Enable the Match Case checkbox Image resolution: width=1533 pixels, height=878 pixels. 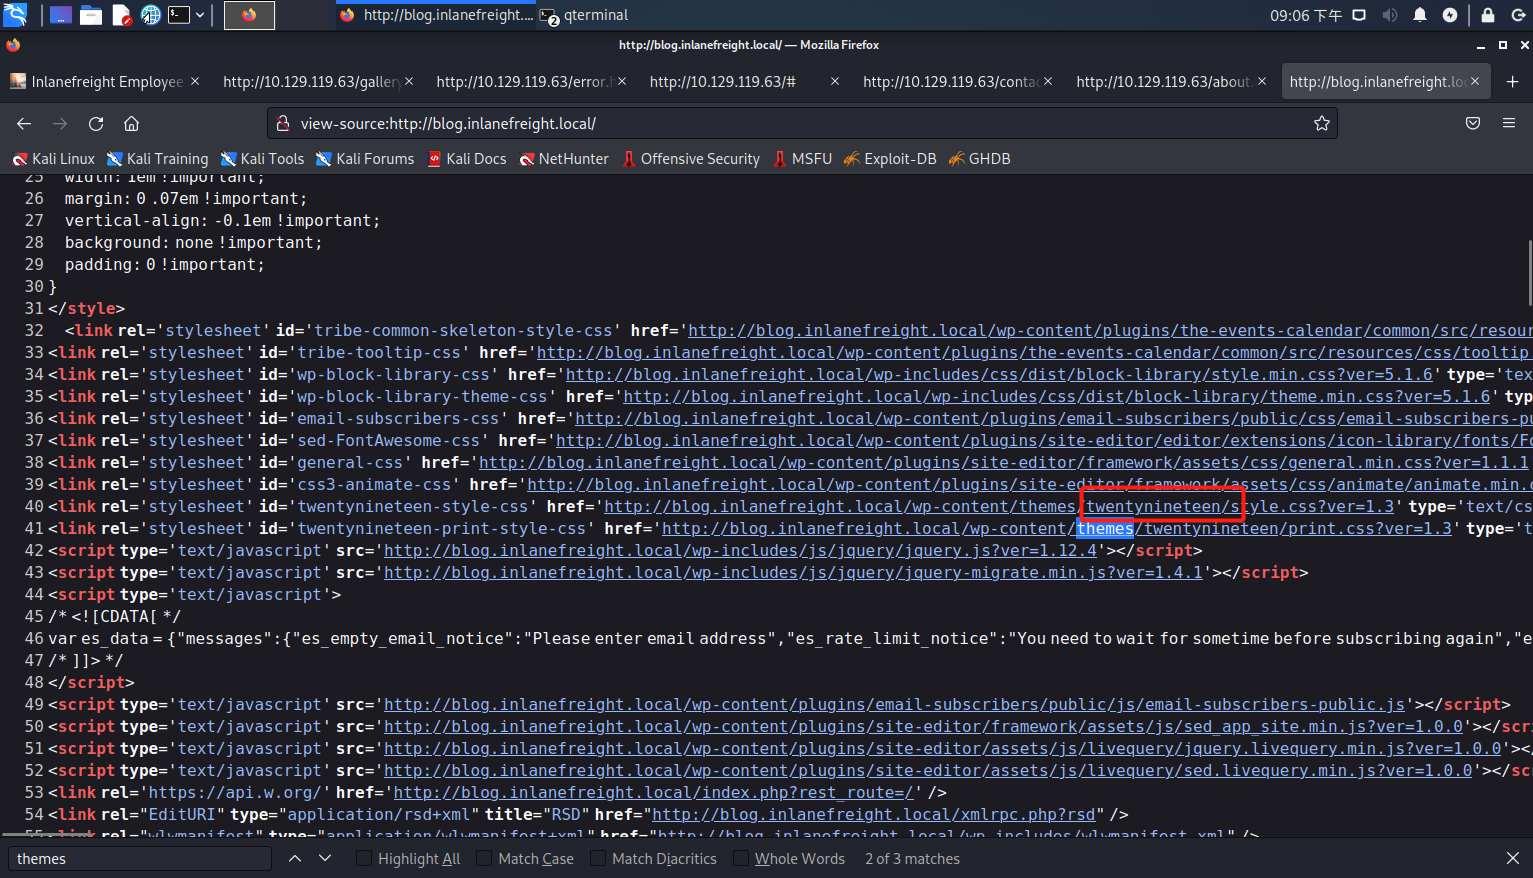click(484, 859)
